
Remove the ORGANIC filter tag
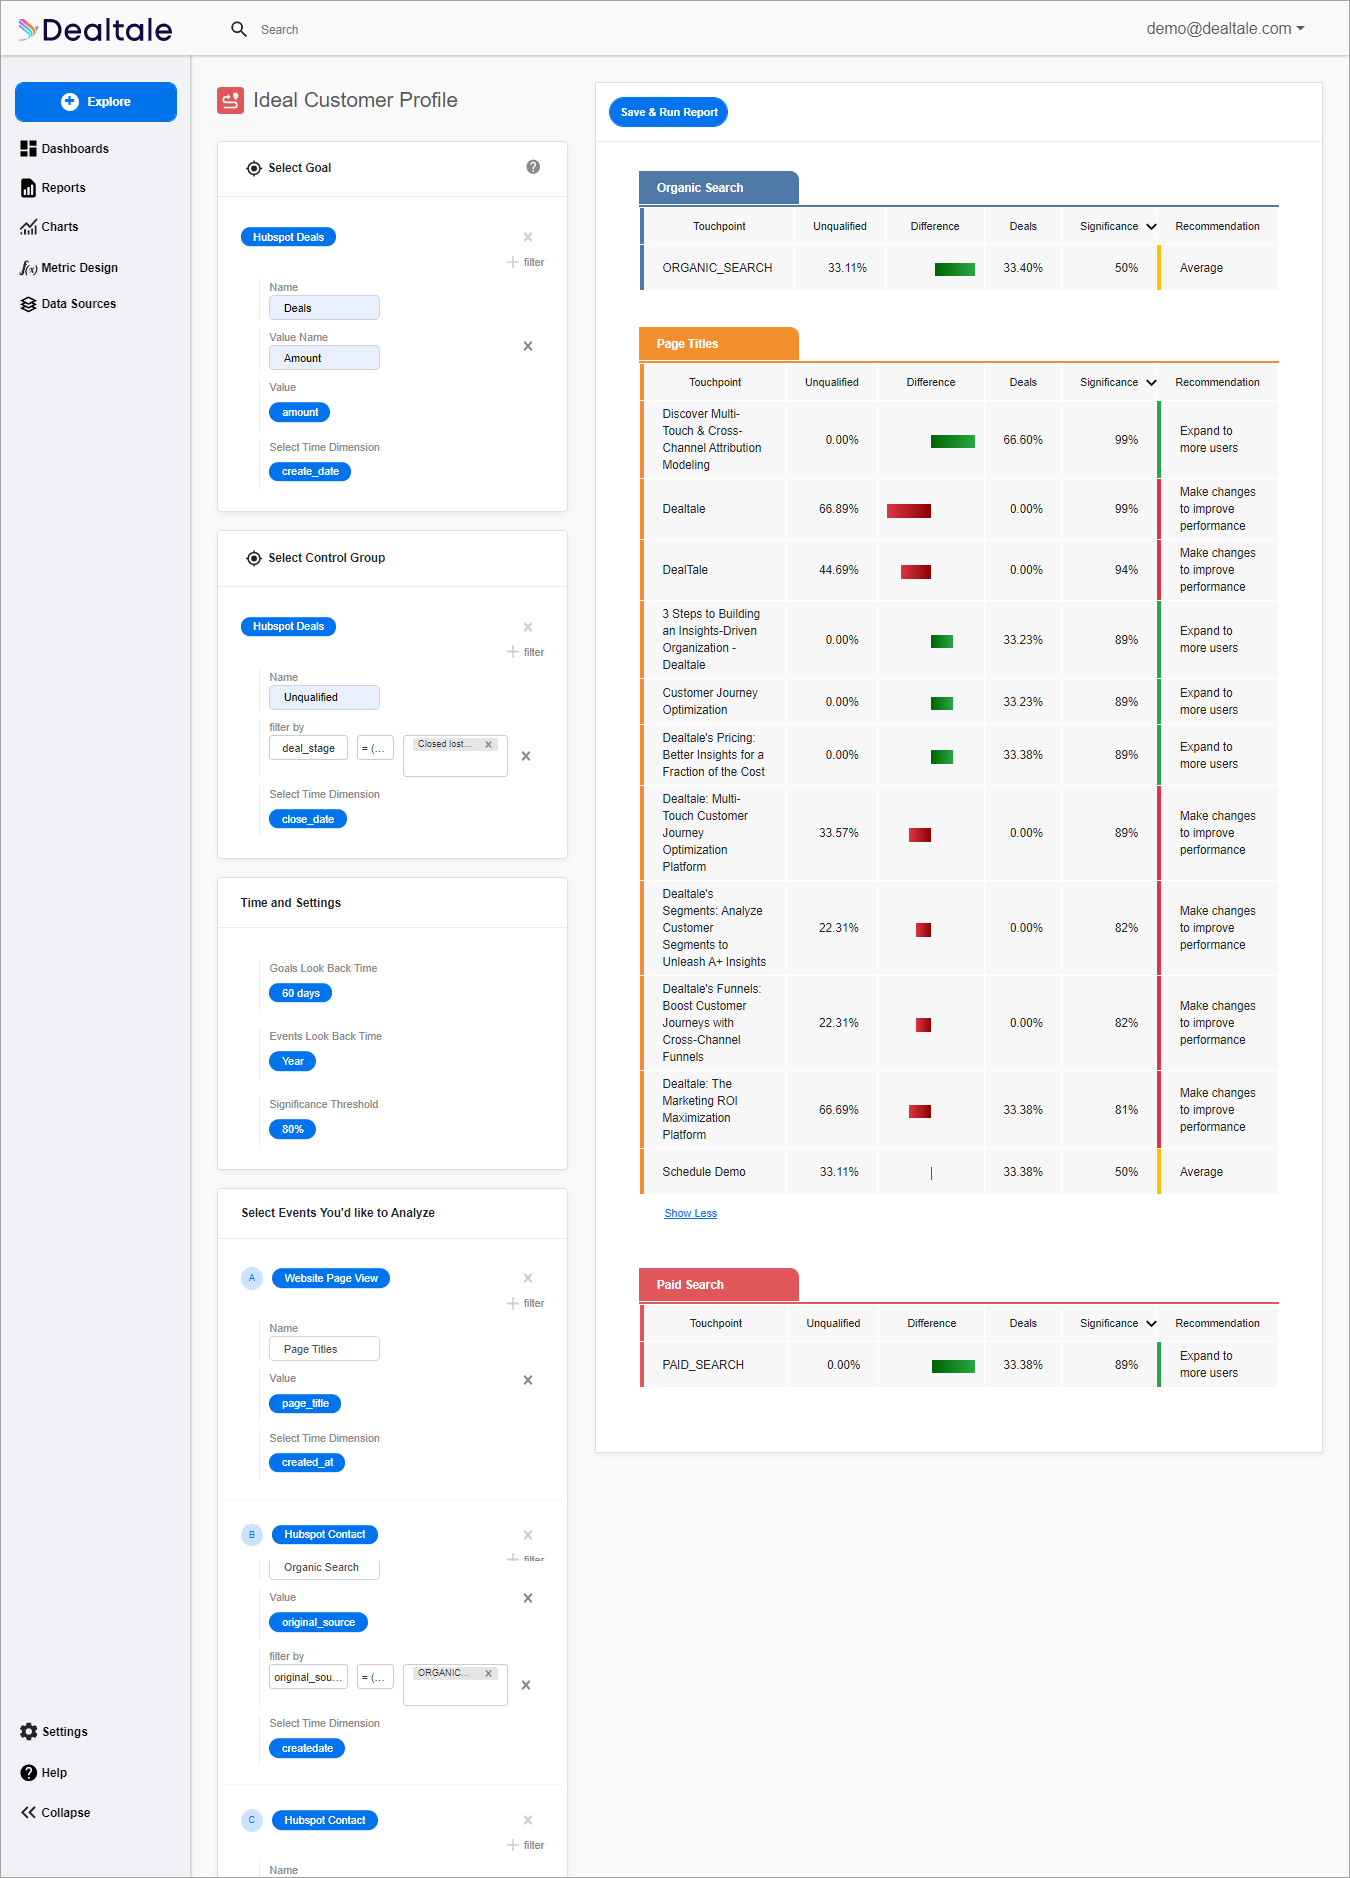click(488, 1673)
